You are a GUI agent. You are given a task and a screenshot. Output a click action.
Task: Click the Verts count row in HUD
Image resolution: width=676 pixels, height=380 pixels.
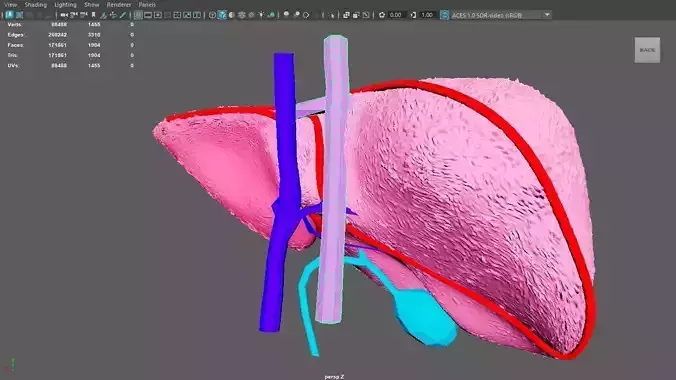[x=70, y=25]
